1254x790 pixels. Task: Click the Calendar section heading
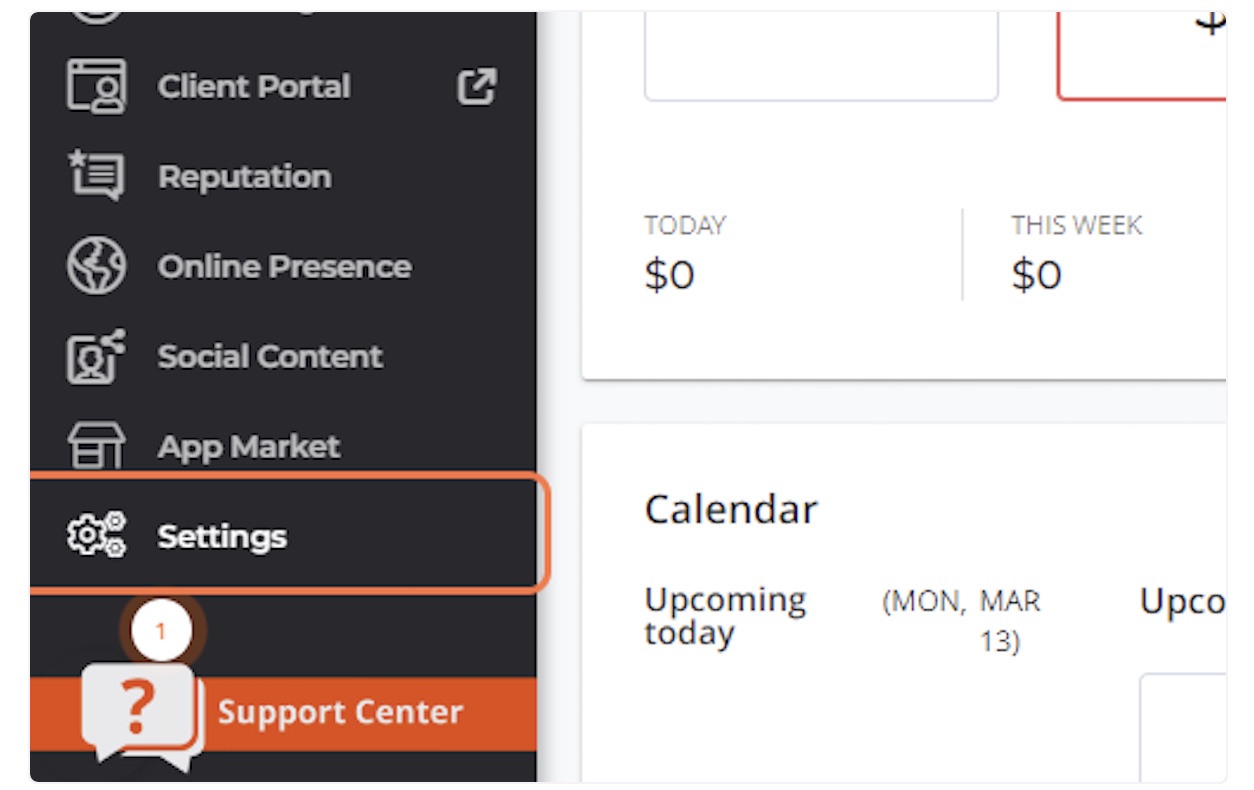point(731,509)
